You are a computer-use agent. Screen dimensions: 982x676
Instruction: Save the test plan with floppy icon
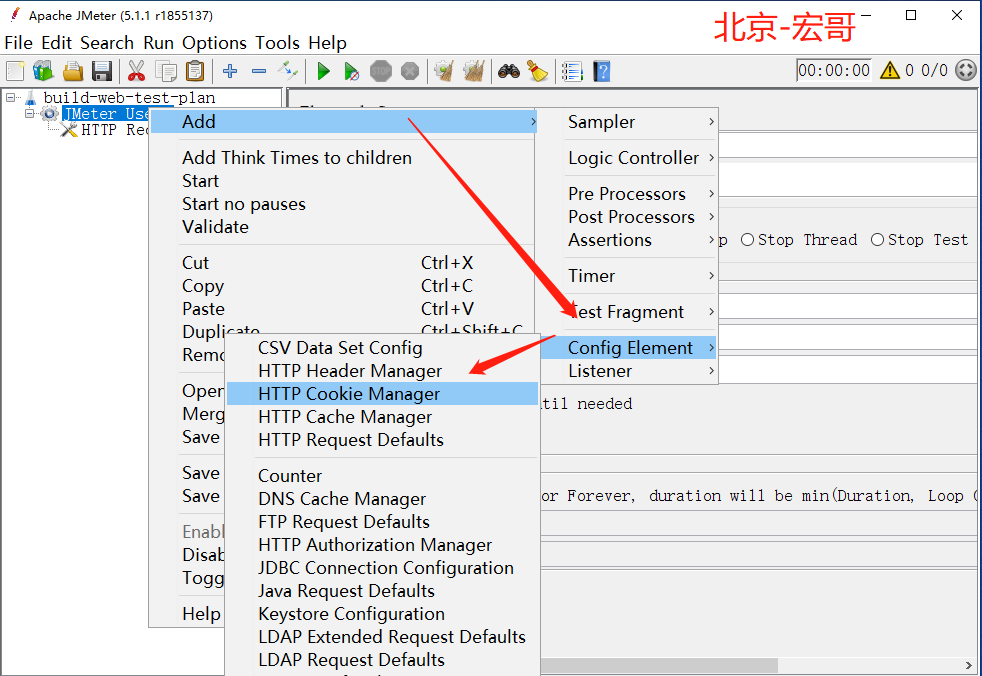tap(102, 71)
